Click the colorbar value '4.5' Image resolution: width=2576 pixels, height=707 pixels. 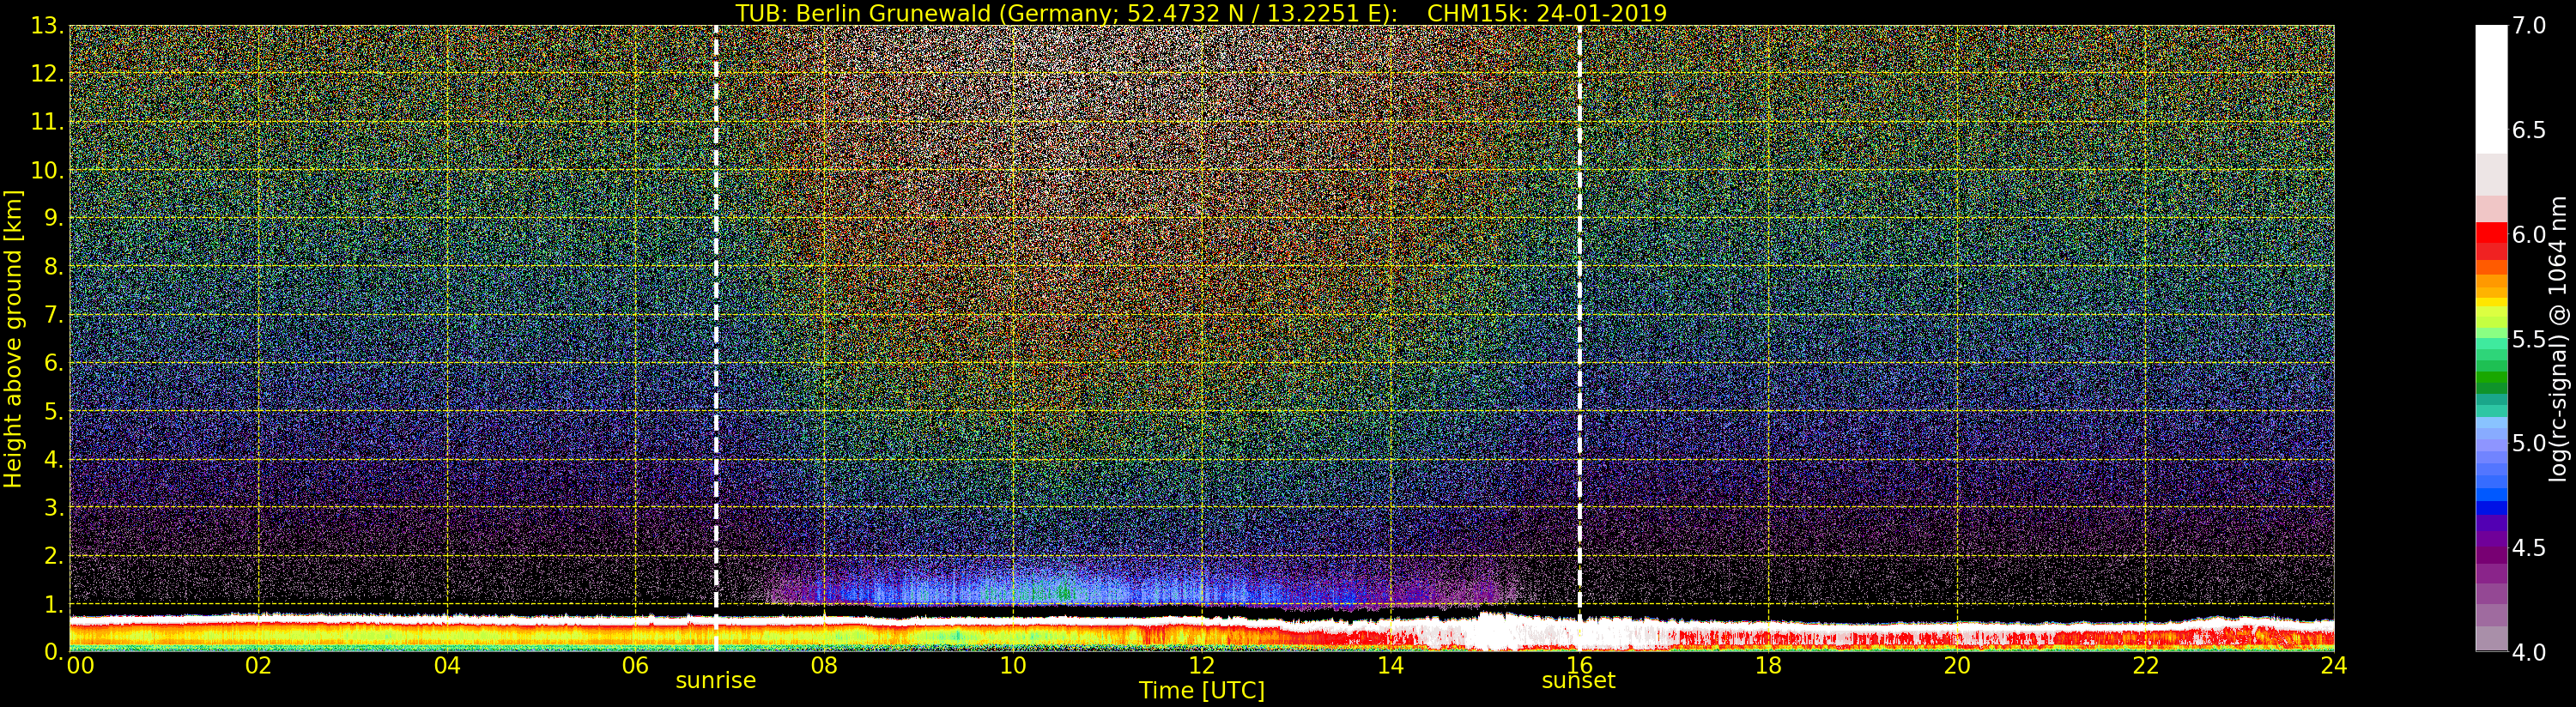pos(2529,547)
